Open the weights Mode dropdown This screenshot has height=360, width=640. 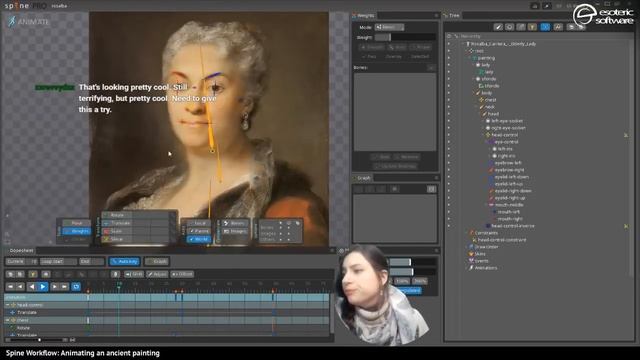coord(389,27)
